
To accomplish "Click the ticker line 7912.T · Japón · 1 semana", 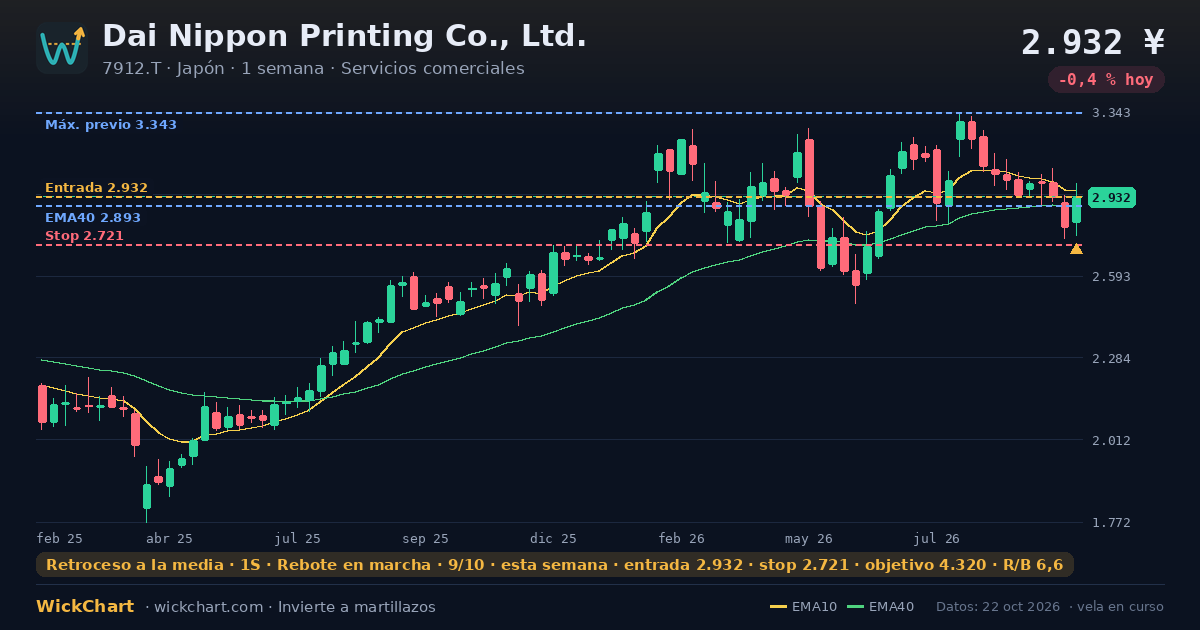I will [x=313, y=69].
